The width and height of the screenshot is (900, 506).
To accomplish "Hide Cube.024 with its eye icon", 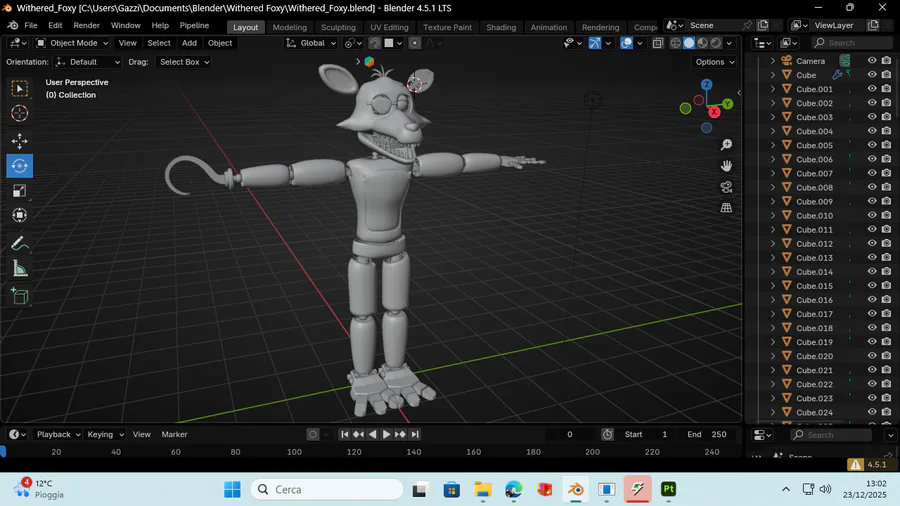I will coord(872,412).
